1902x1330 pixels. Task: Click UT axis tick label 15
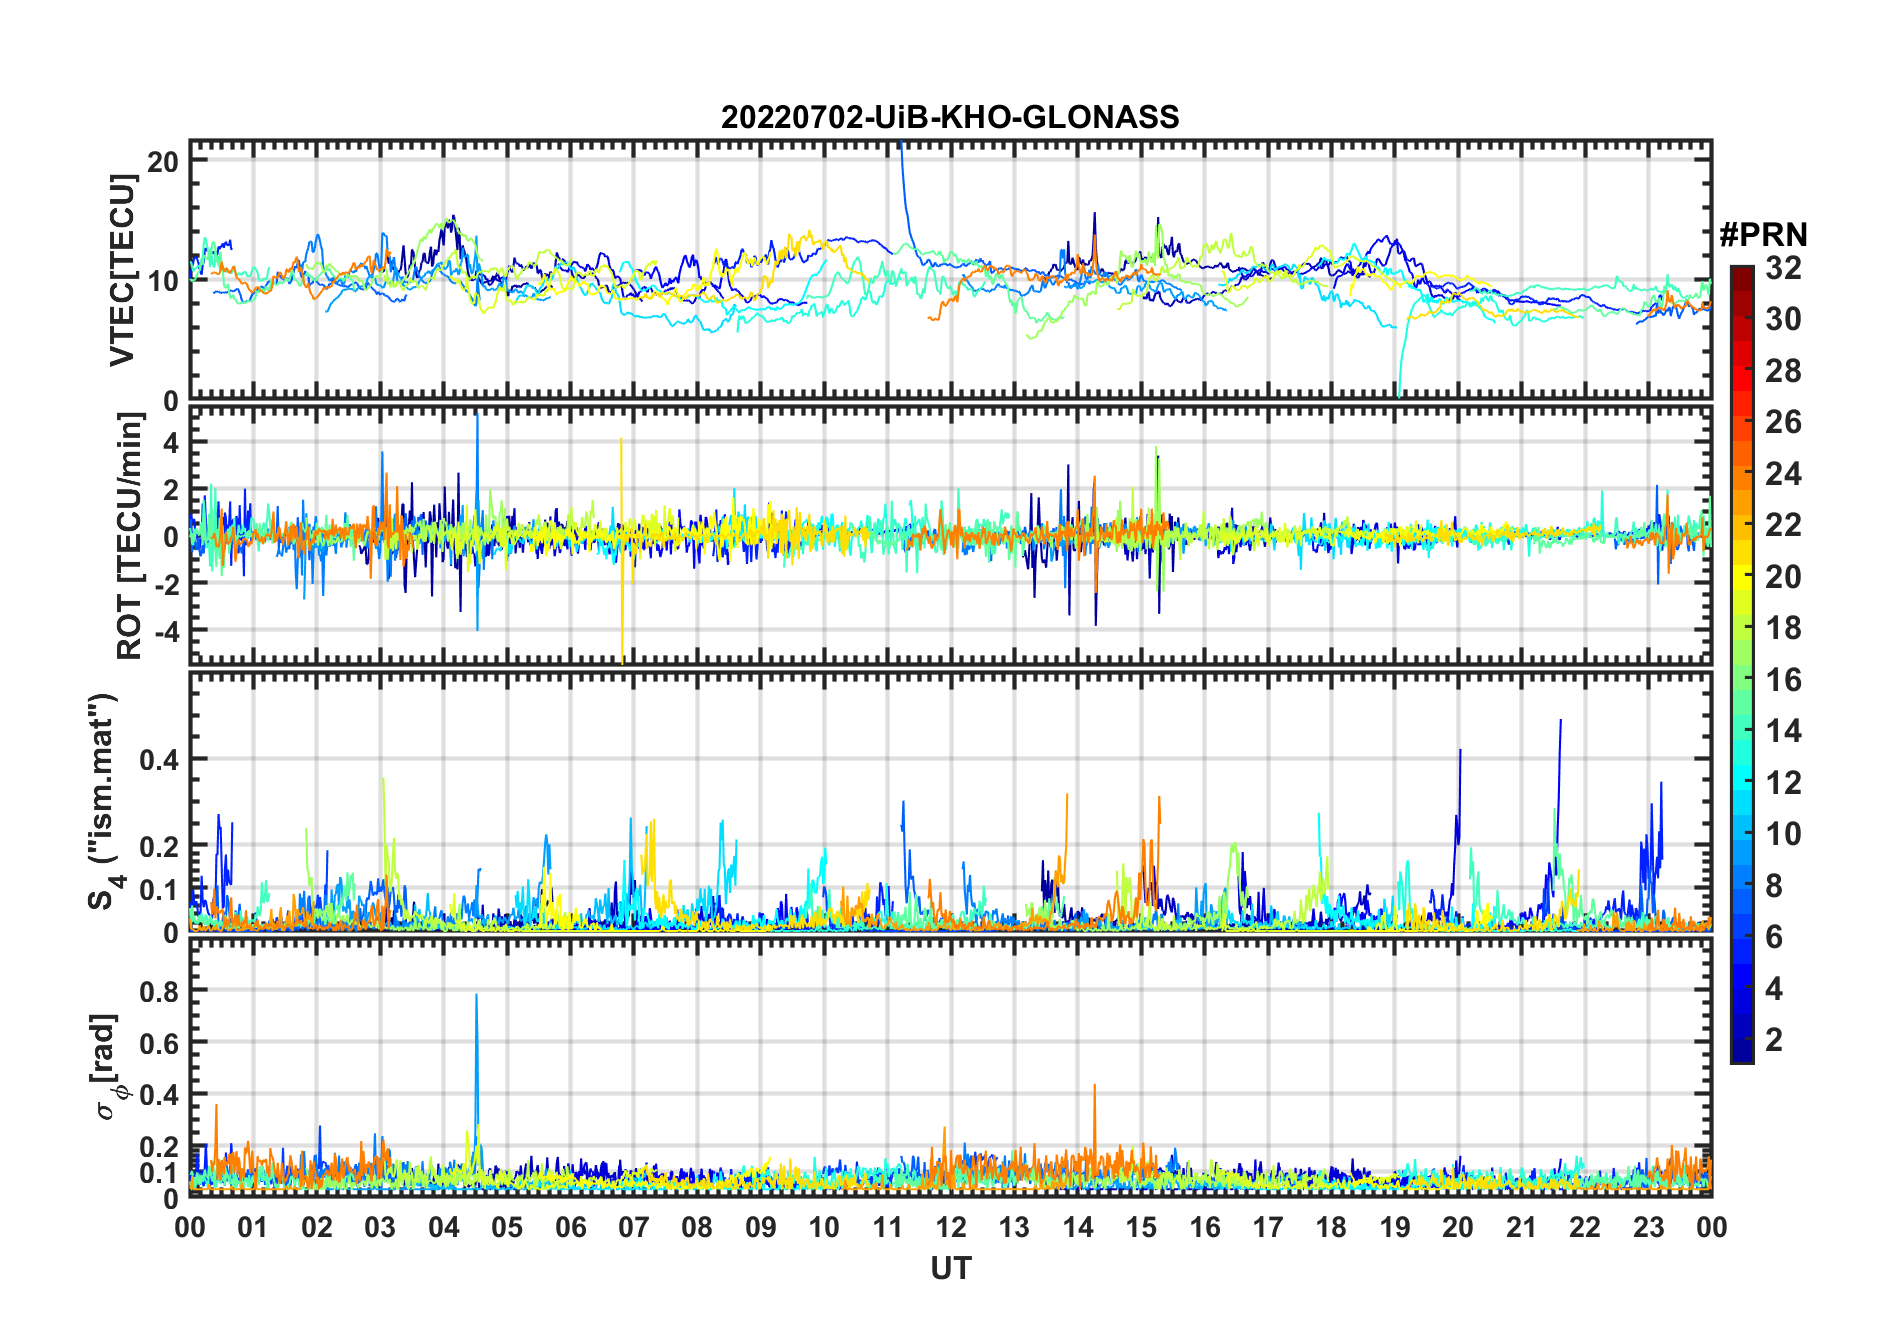coord(1141,1227)
